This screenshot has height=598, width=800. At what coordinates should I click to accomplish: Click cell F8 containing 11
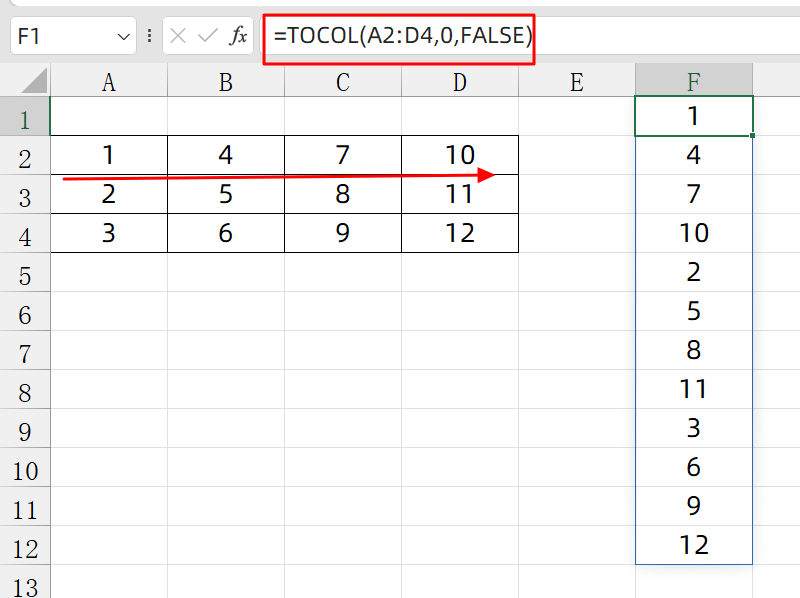pyautogui.click(x=694, y=389)
